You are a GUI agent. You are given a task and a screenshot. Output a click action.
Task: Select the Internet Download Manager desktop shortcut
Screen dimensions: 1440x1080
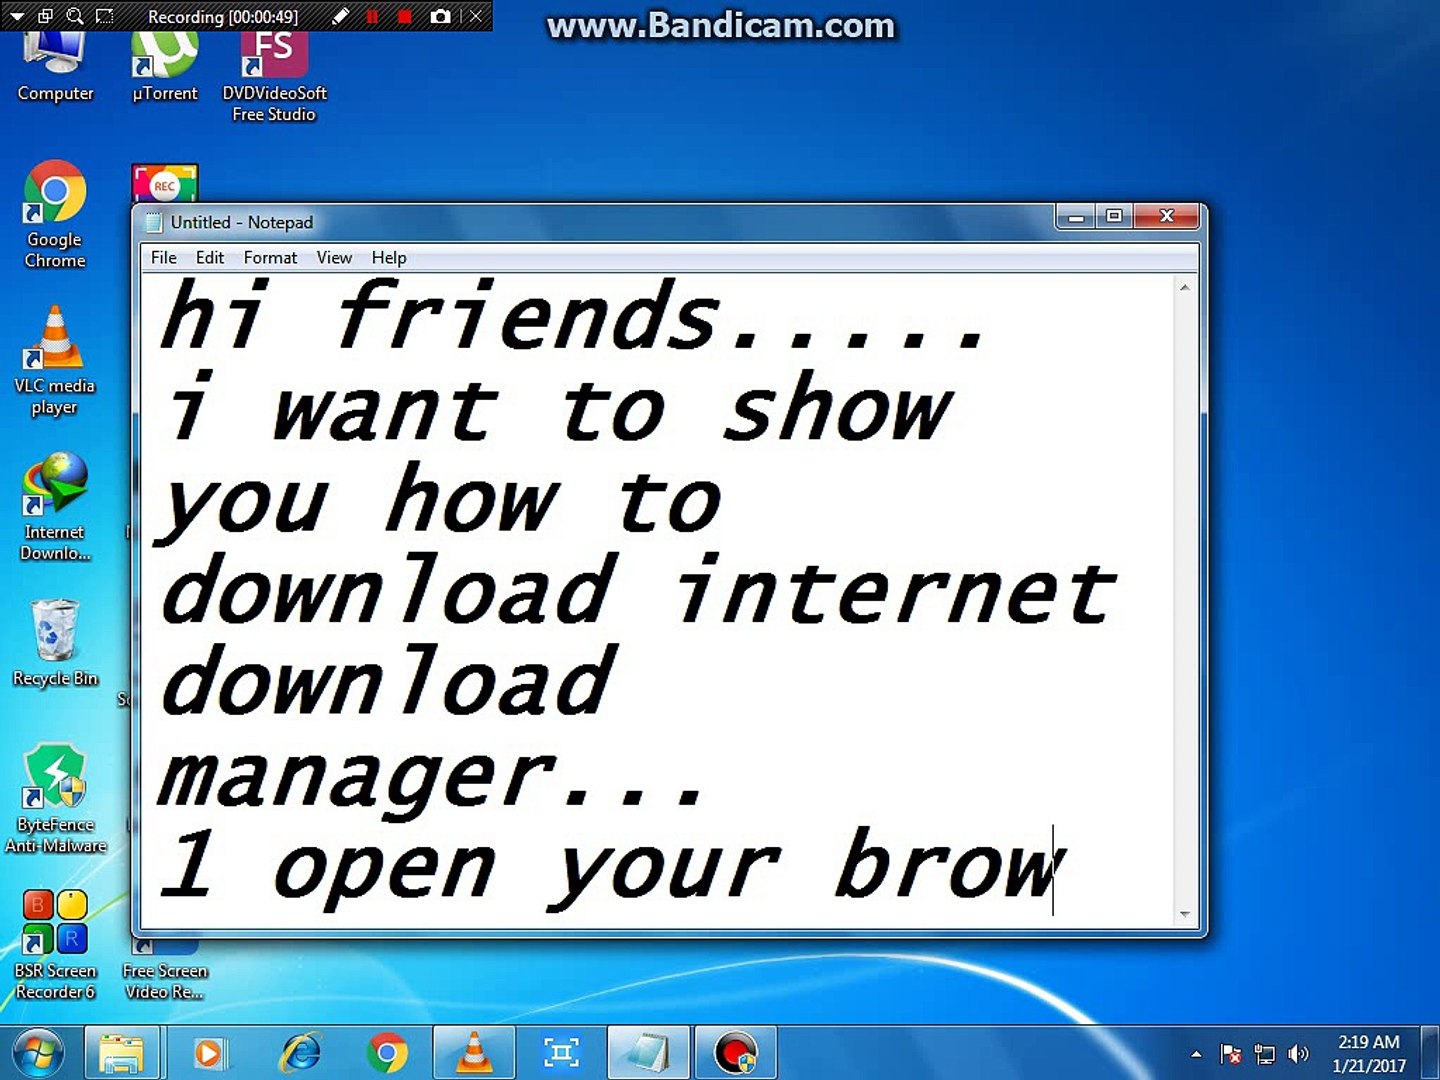click(55, 507)
